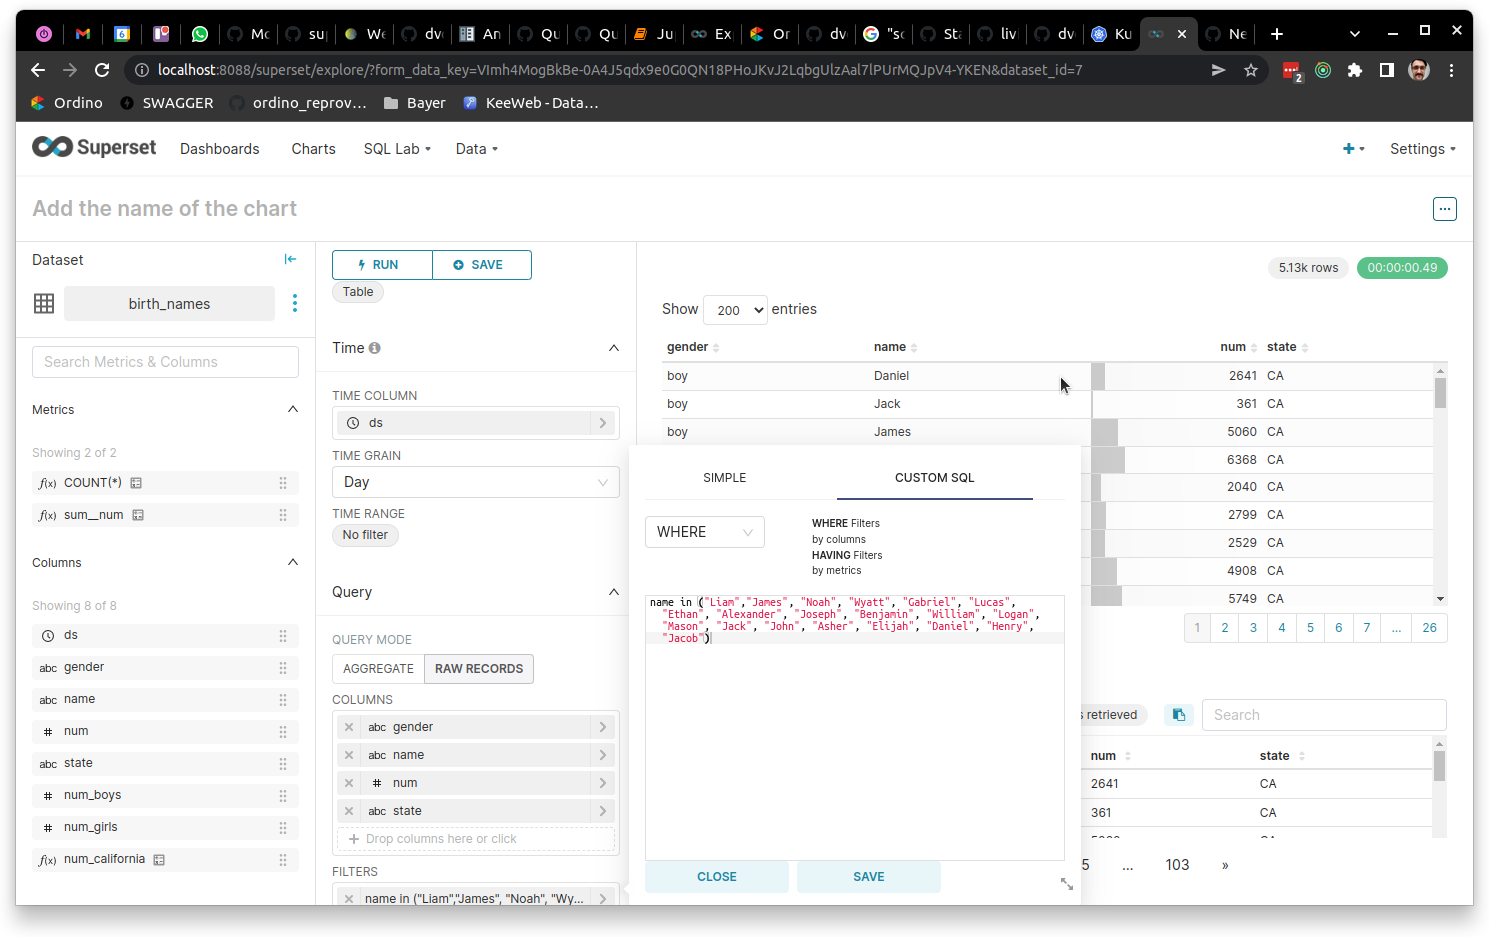Click the num_california details icon
The height and width of the screenshot is (937, 1489).
point(159,859)
